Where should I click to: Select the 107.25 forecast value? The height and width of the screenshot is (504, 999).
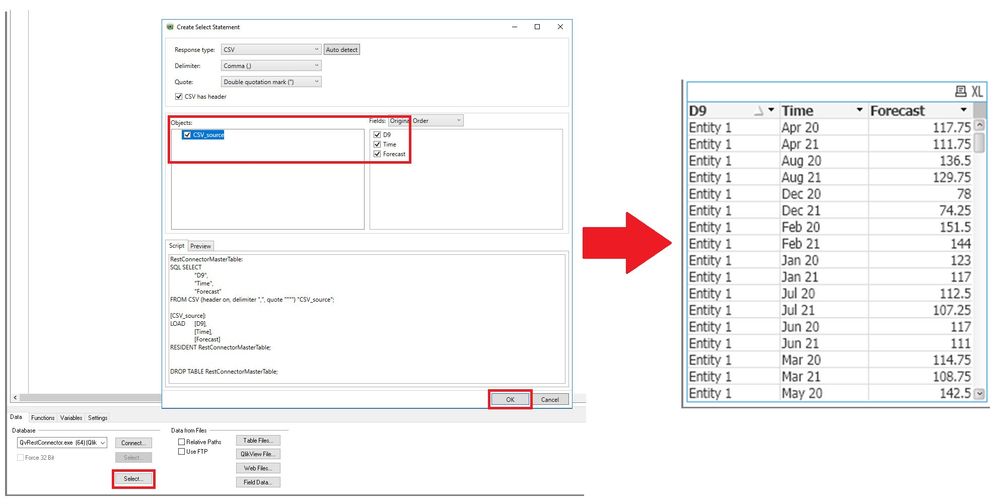coord(952,310)
